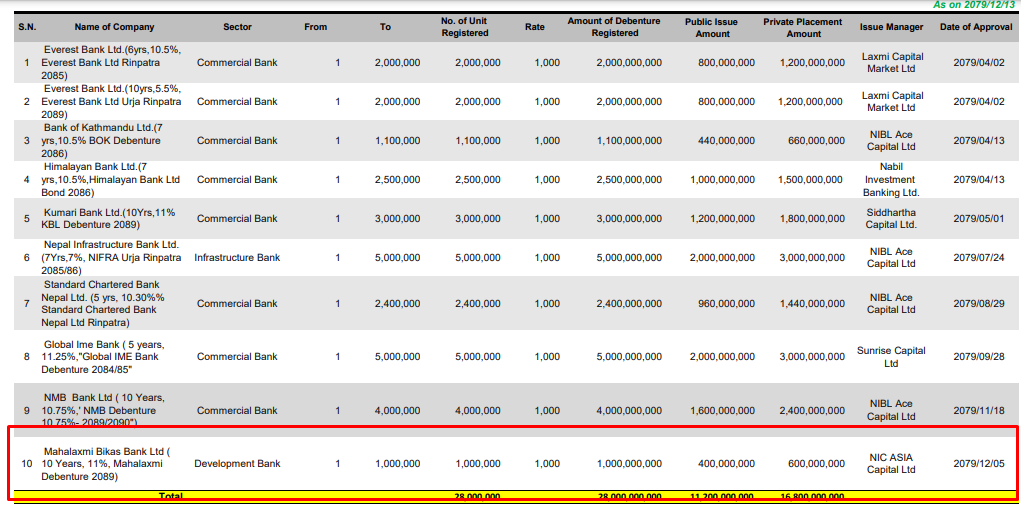
Task: Click the approval date 2079/12/05
Action: point(979,464)
